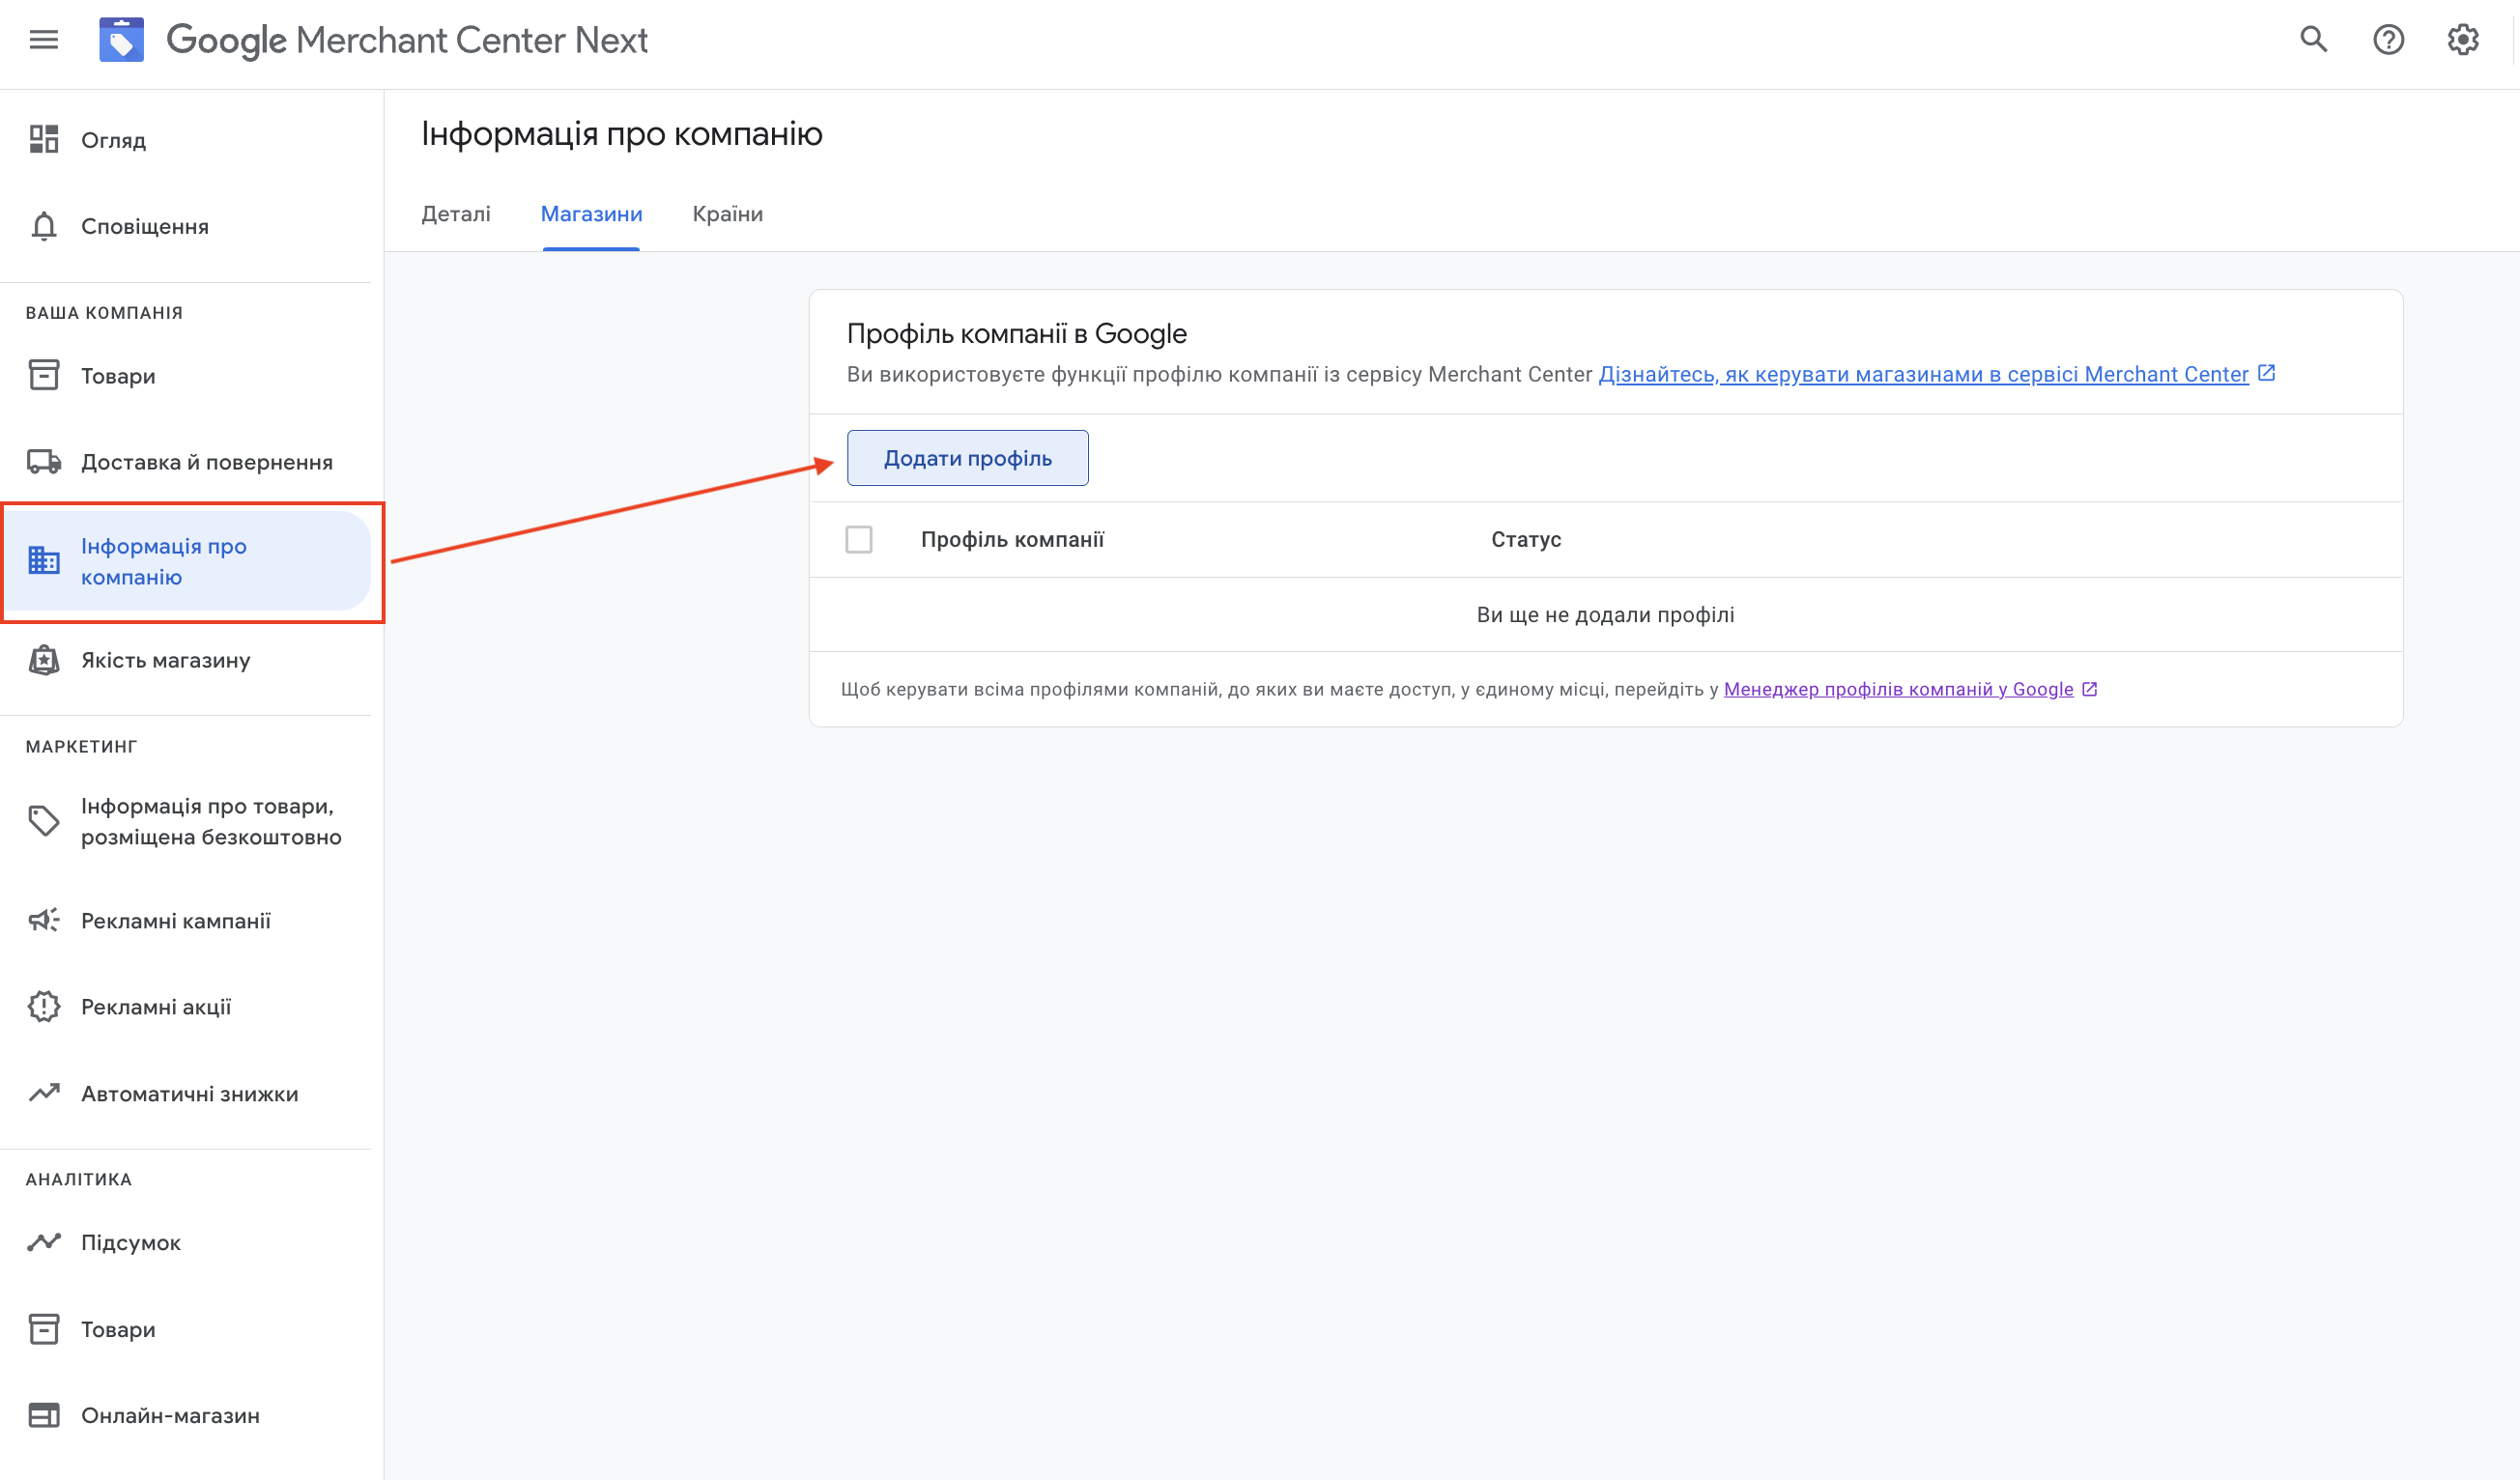Click the Огляд dashboard icon
The width and height of the screenshot is (2520, 1480).
44,139
